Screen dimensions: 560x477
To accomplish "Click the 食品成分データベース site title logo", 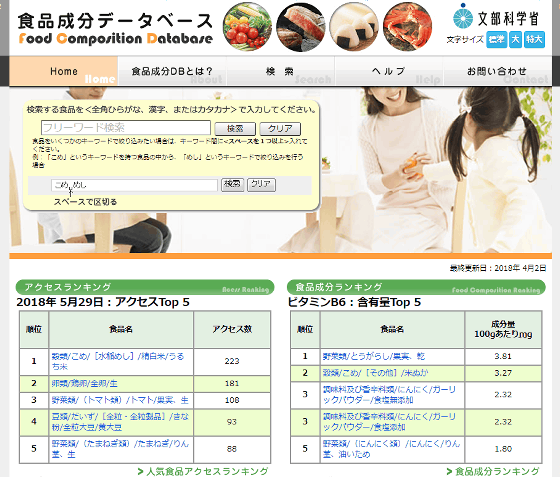I will pos(115,28).
